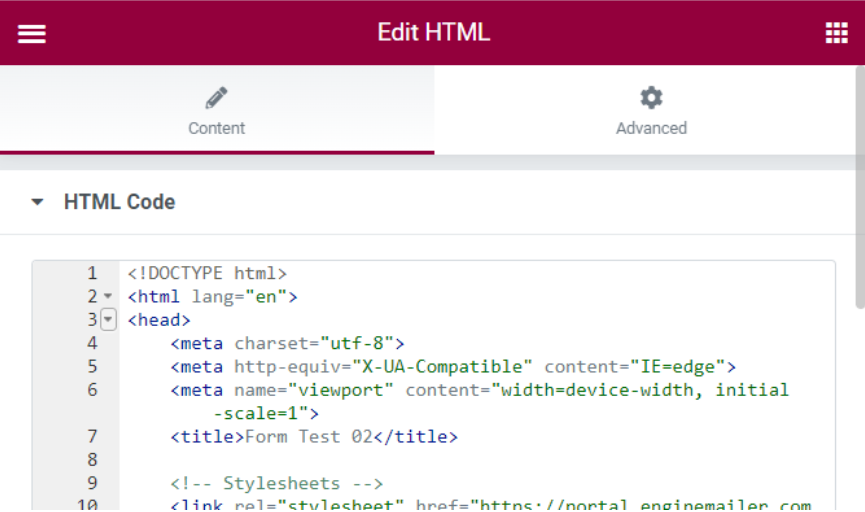Click the pencil icon above Content
The height and width of the screenshot is (512, 865).
tap(216, 98)
